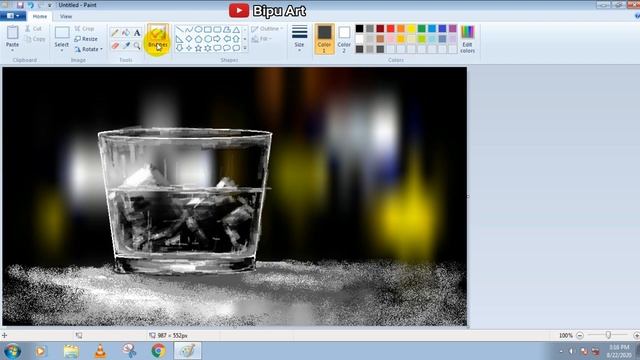The image size is (640, 360).
Task: Switch to the Home ribbon tab
Action: click(40, 16)
